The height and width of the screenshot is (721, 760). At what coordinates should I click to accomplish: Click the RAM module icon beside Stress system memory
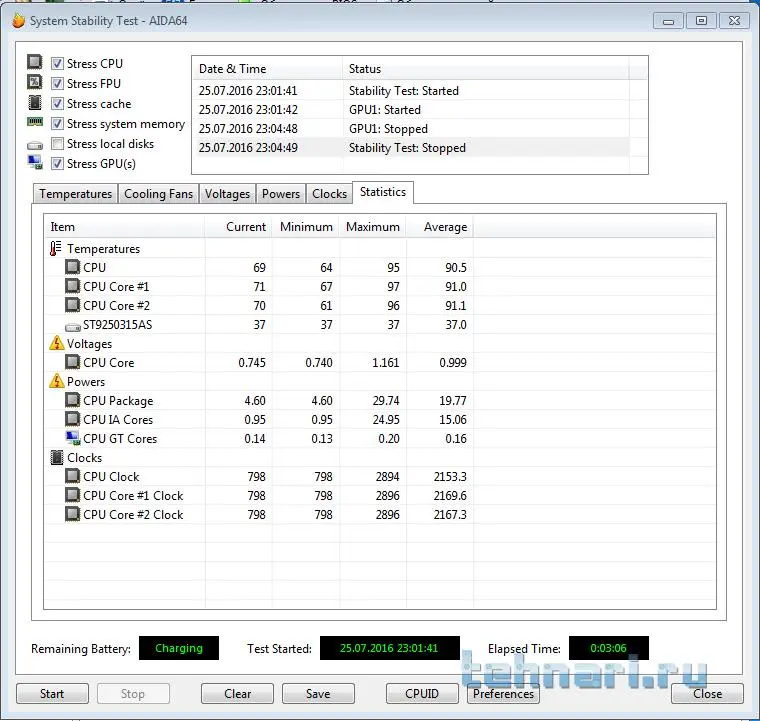pos(34,122)
